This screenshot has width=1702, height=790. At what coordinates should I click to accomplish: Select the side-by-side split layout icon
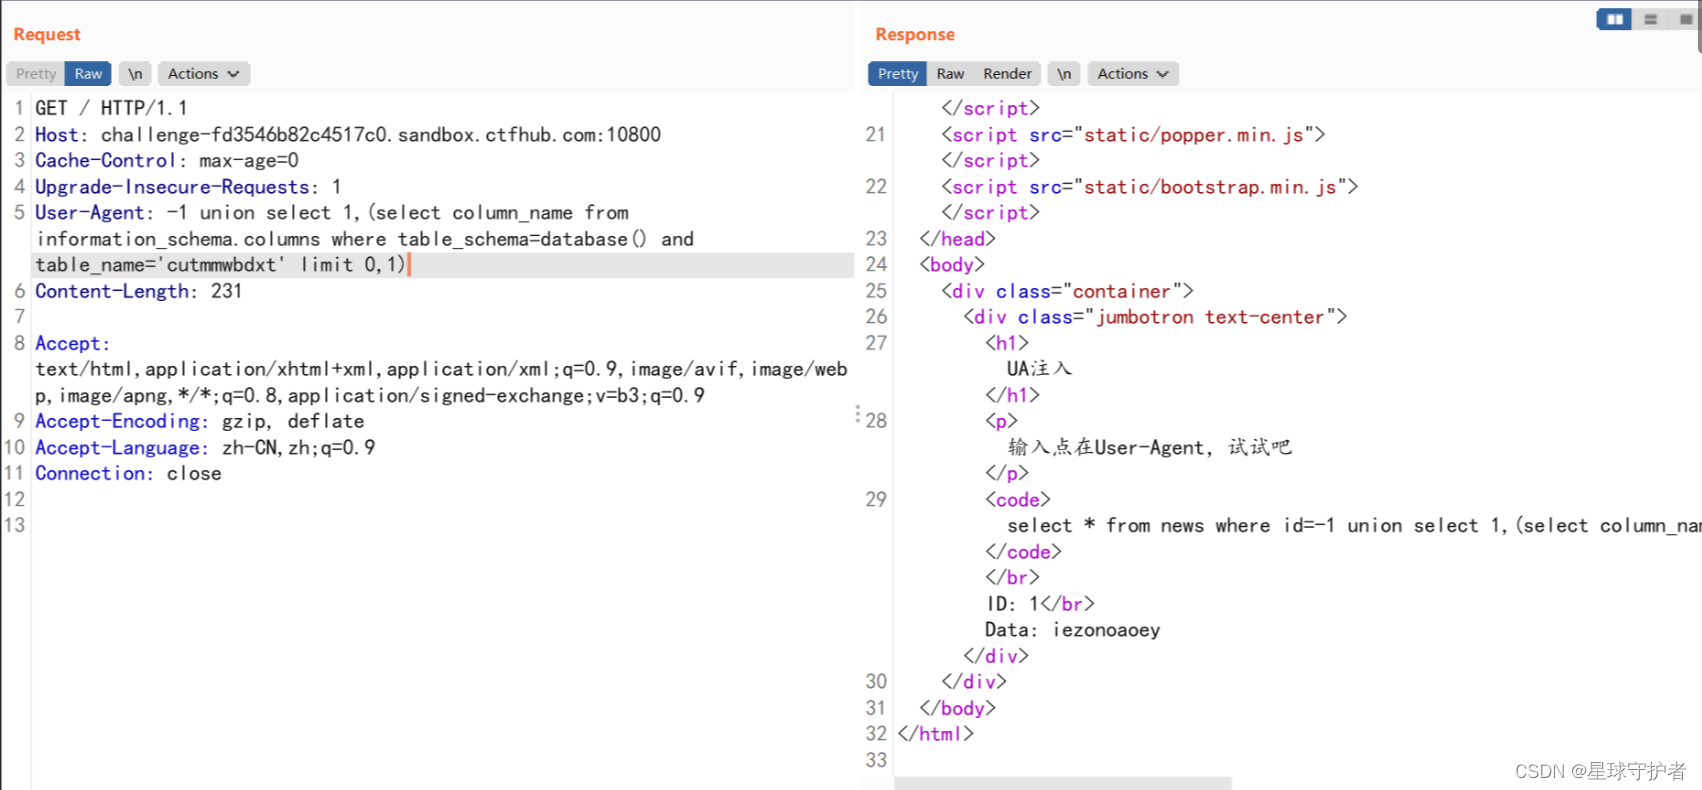pyautogui.click(x=1614, y=19)
